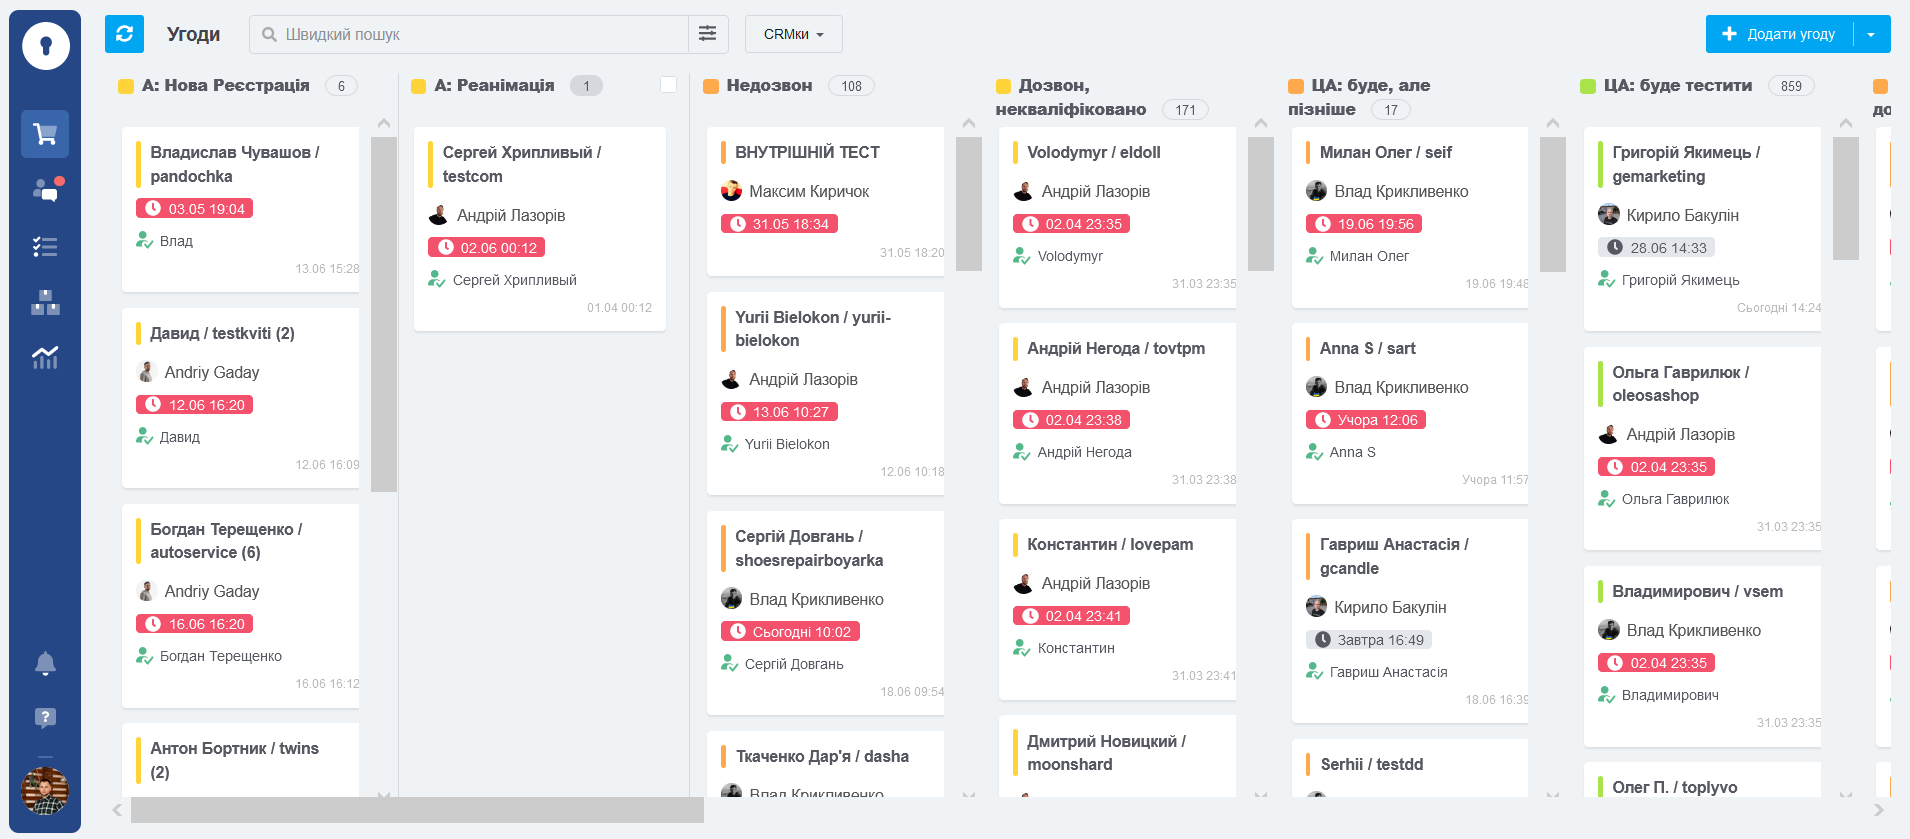The height and width of the screenshot is (839, 1910).
Task: Open the help question mark icon
Action: click(45, 717)
